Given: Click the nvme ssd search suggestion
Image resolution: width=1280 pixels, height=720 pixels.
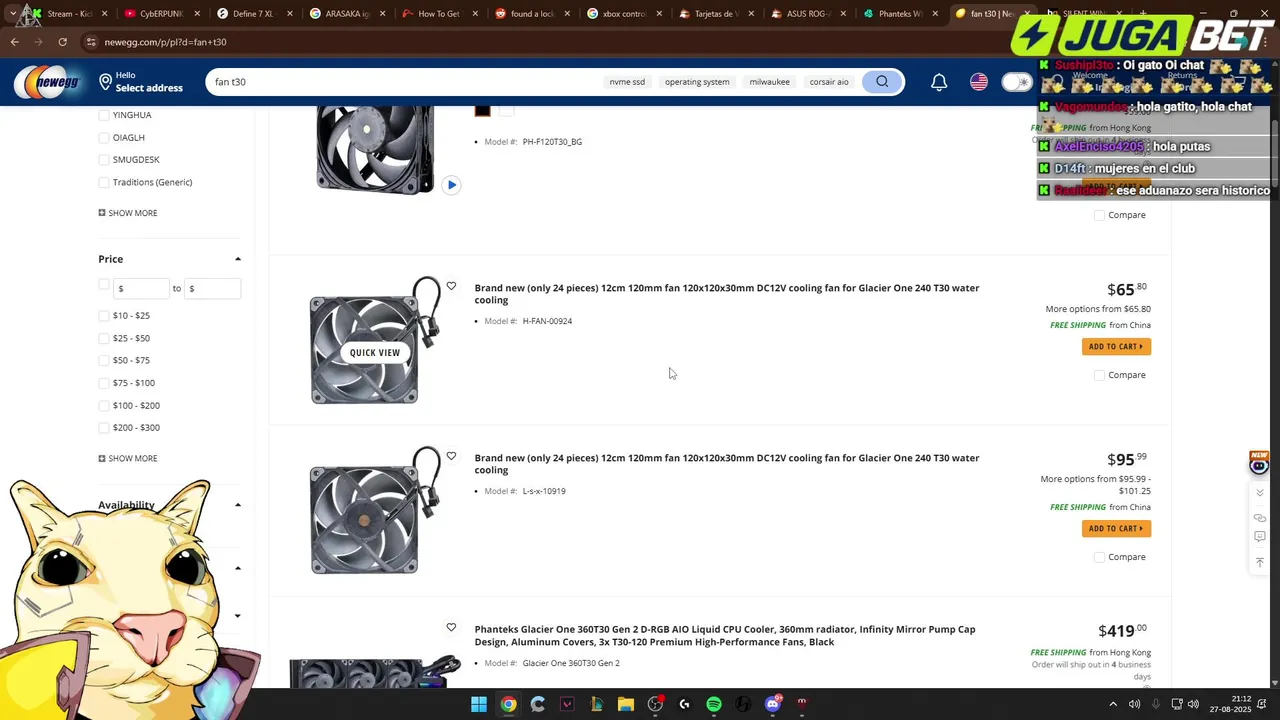Looking at the screenshot, I should (x=627, y=82).
